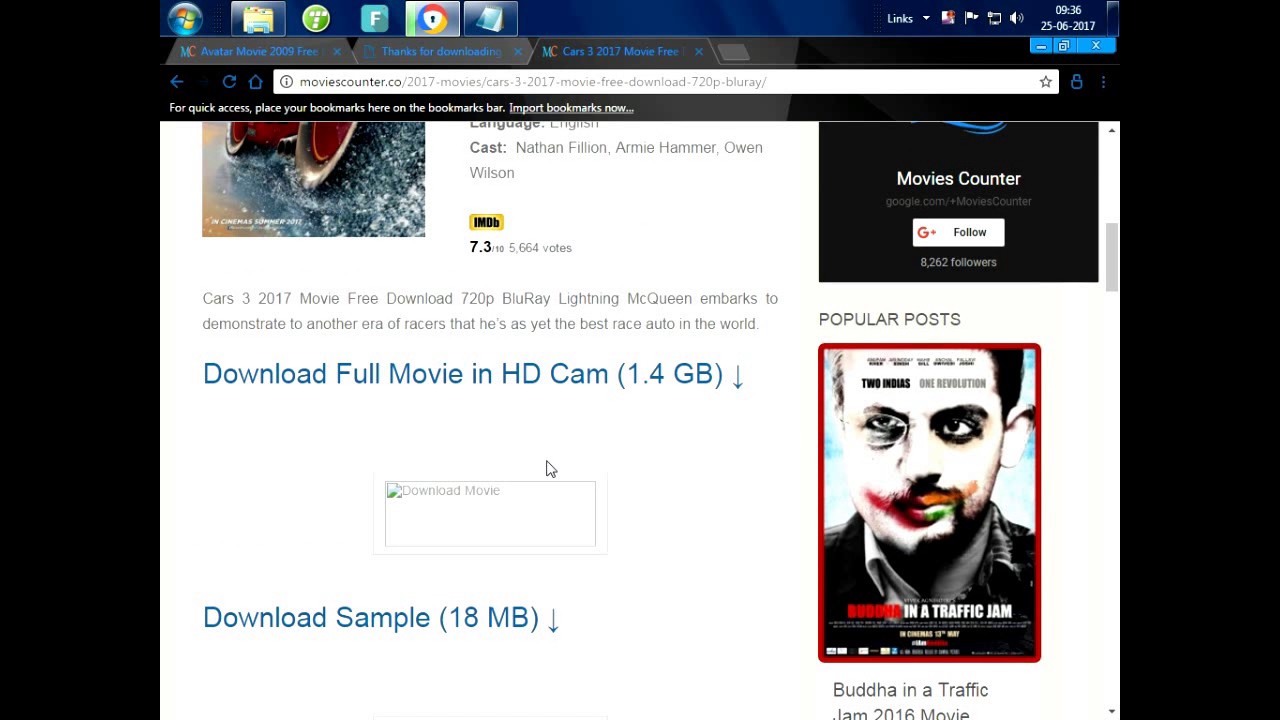View site information icon in address bar
This screenshot has height=720, width=1280.
pyautogui.click(x=286, y=82)
